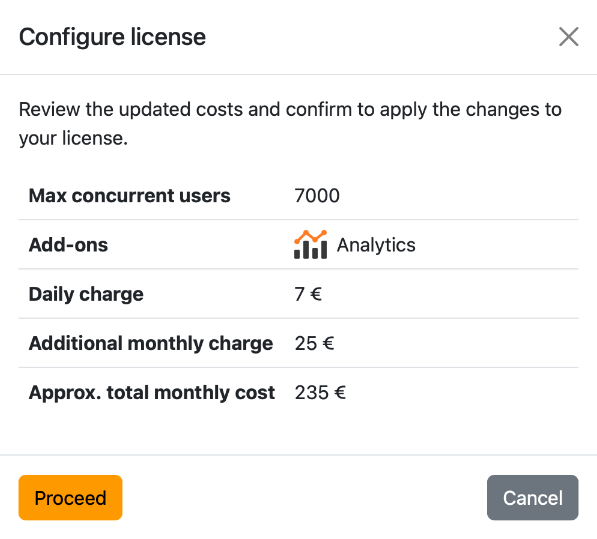Click the word 'license' in description
The height and width of the screenshot is (539, 597).
point(94,138)
